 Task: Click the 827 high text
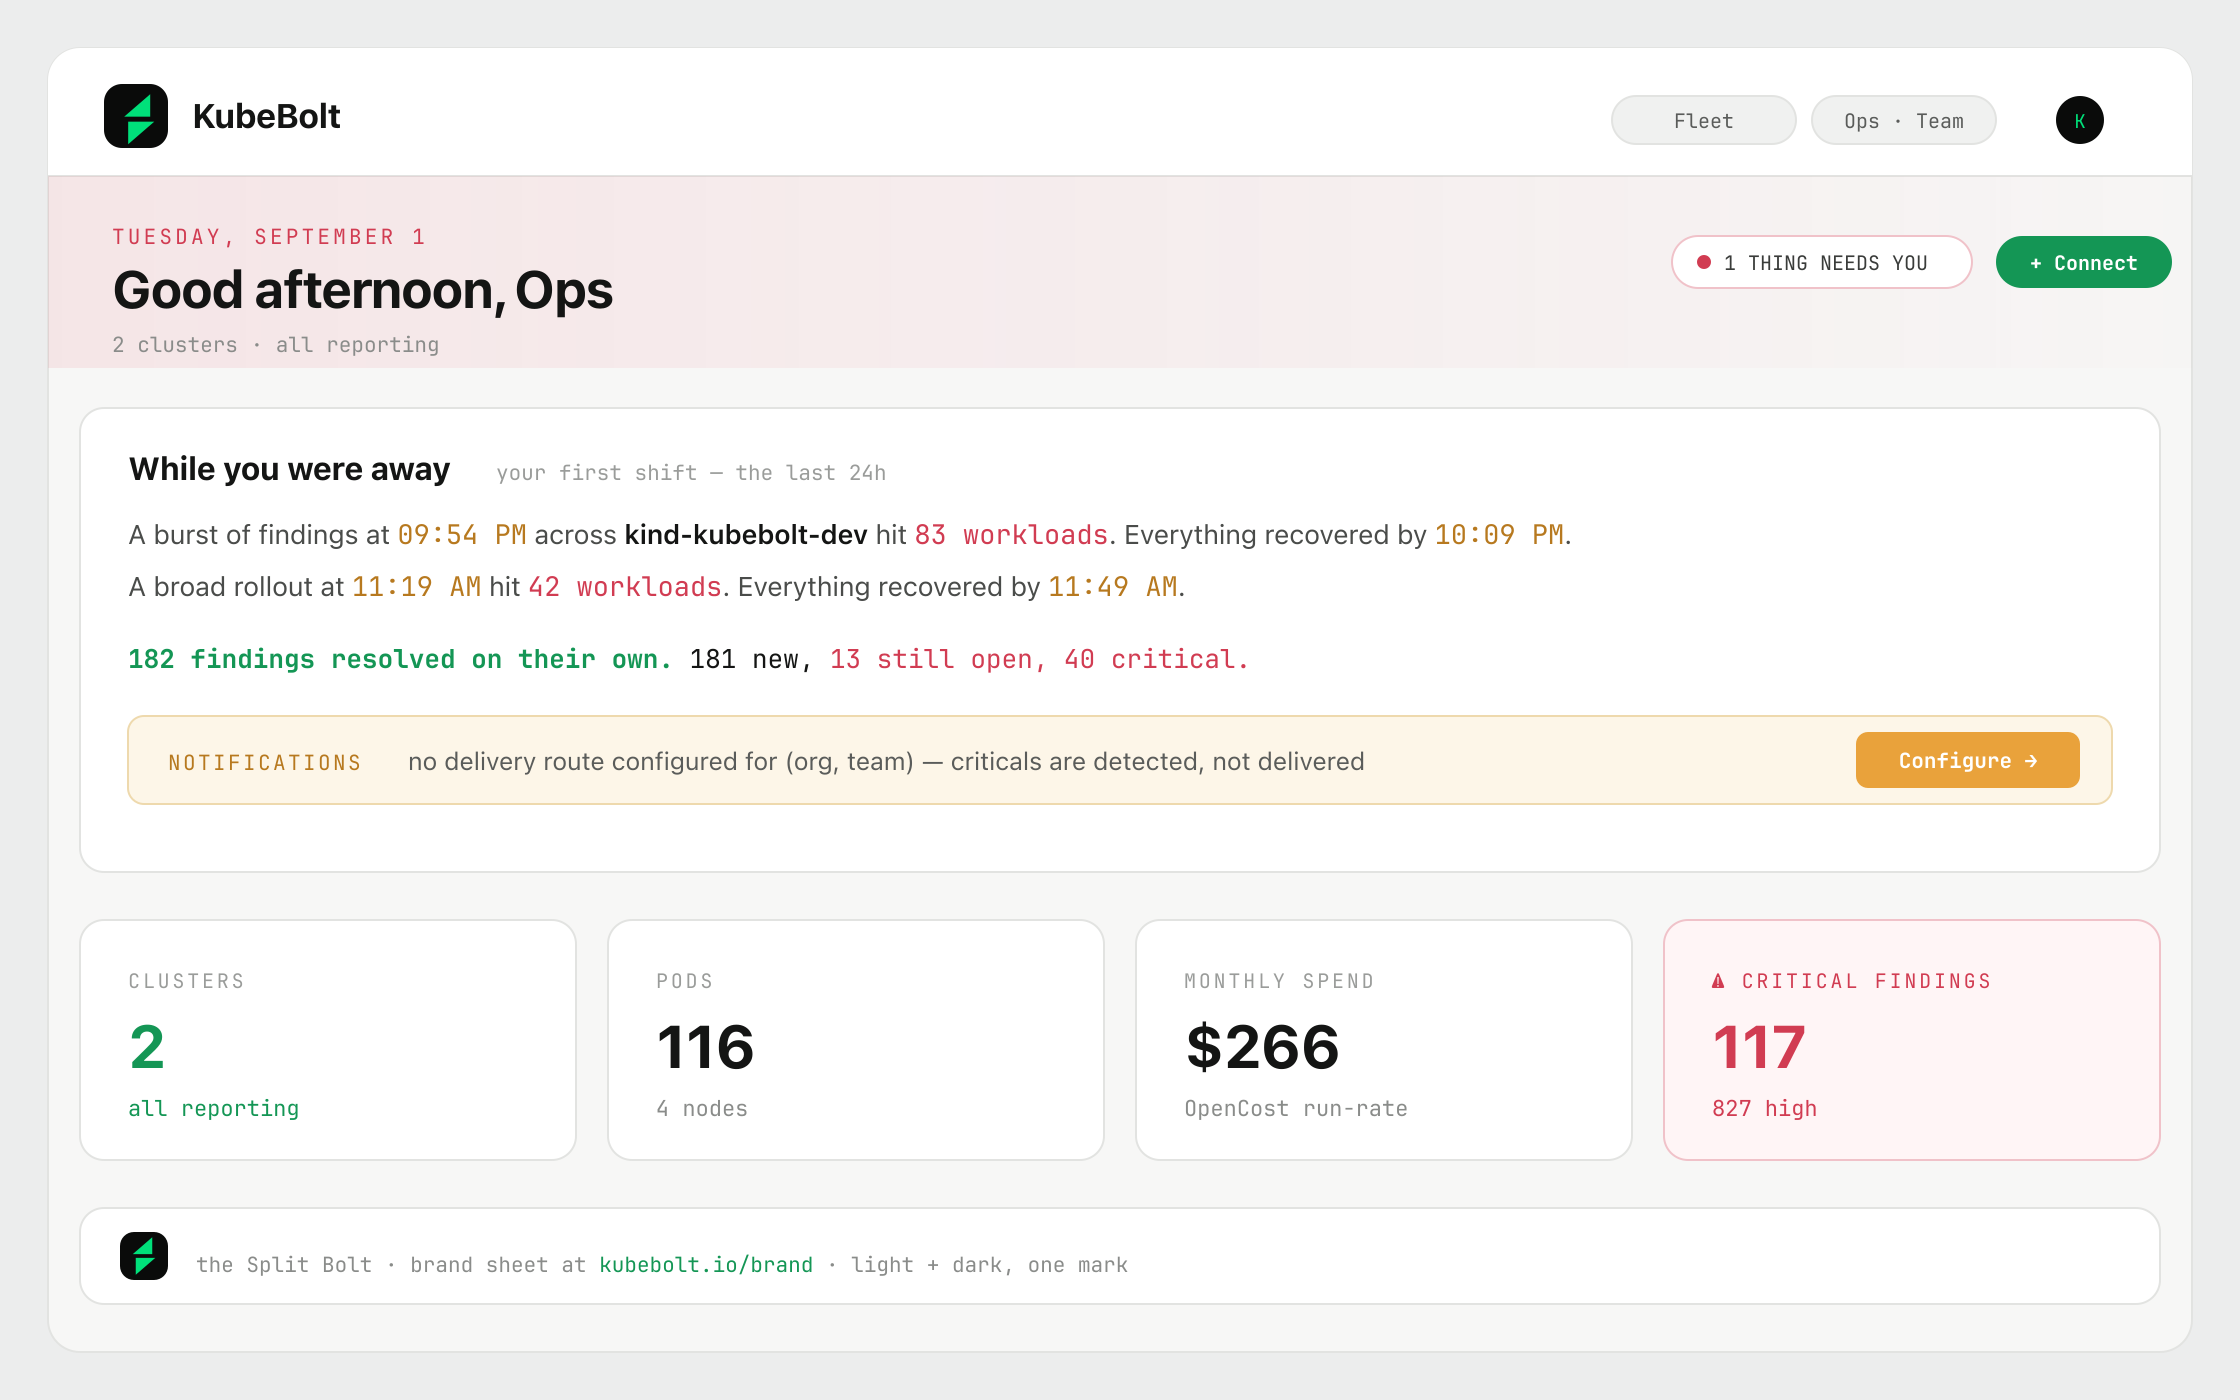pyautogui.click(x=1764, y=1108)
